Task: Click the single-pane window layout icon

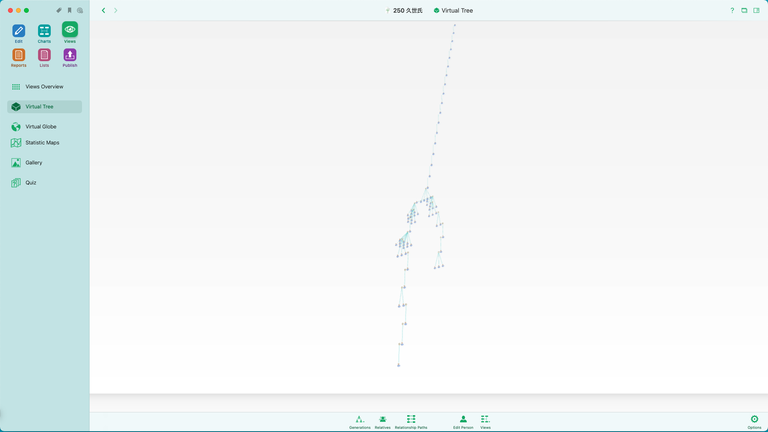Action: click(x=744, y=10)
